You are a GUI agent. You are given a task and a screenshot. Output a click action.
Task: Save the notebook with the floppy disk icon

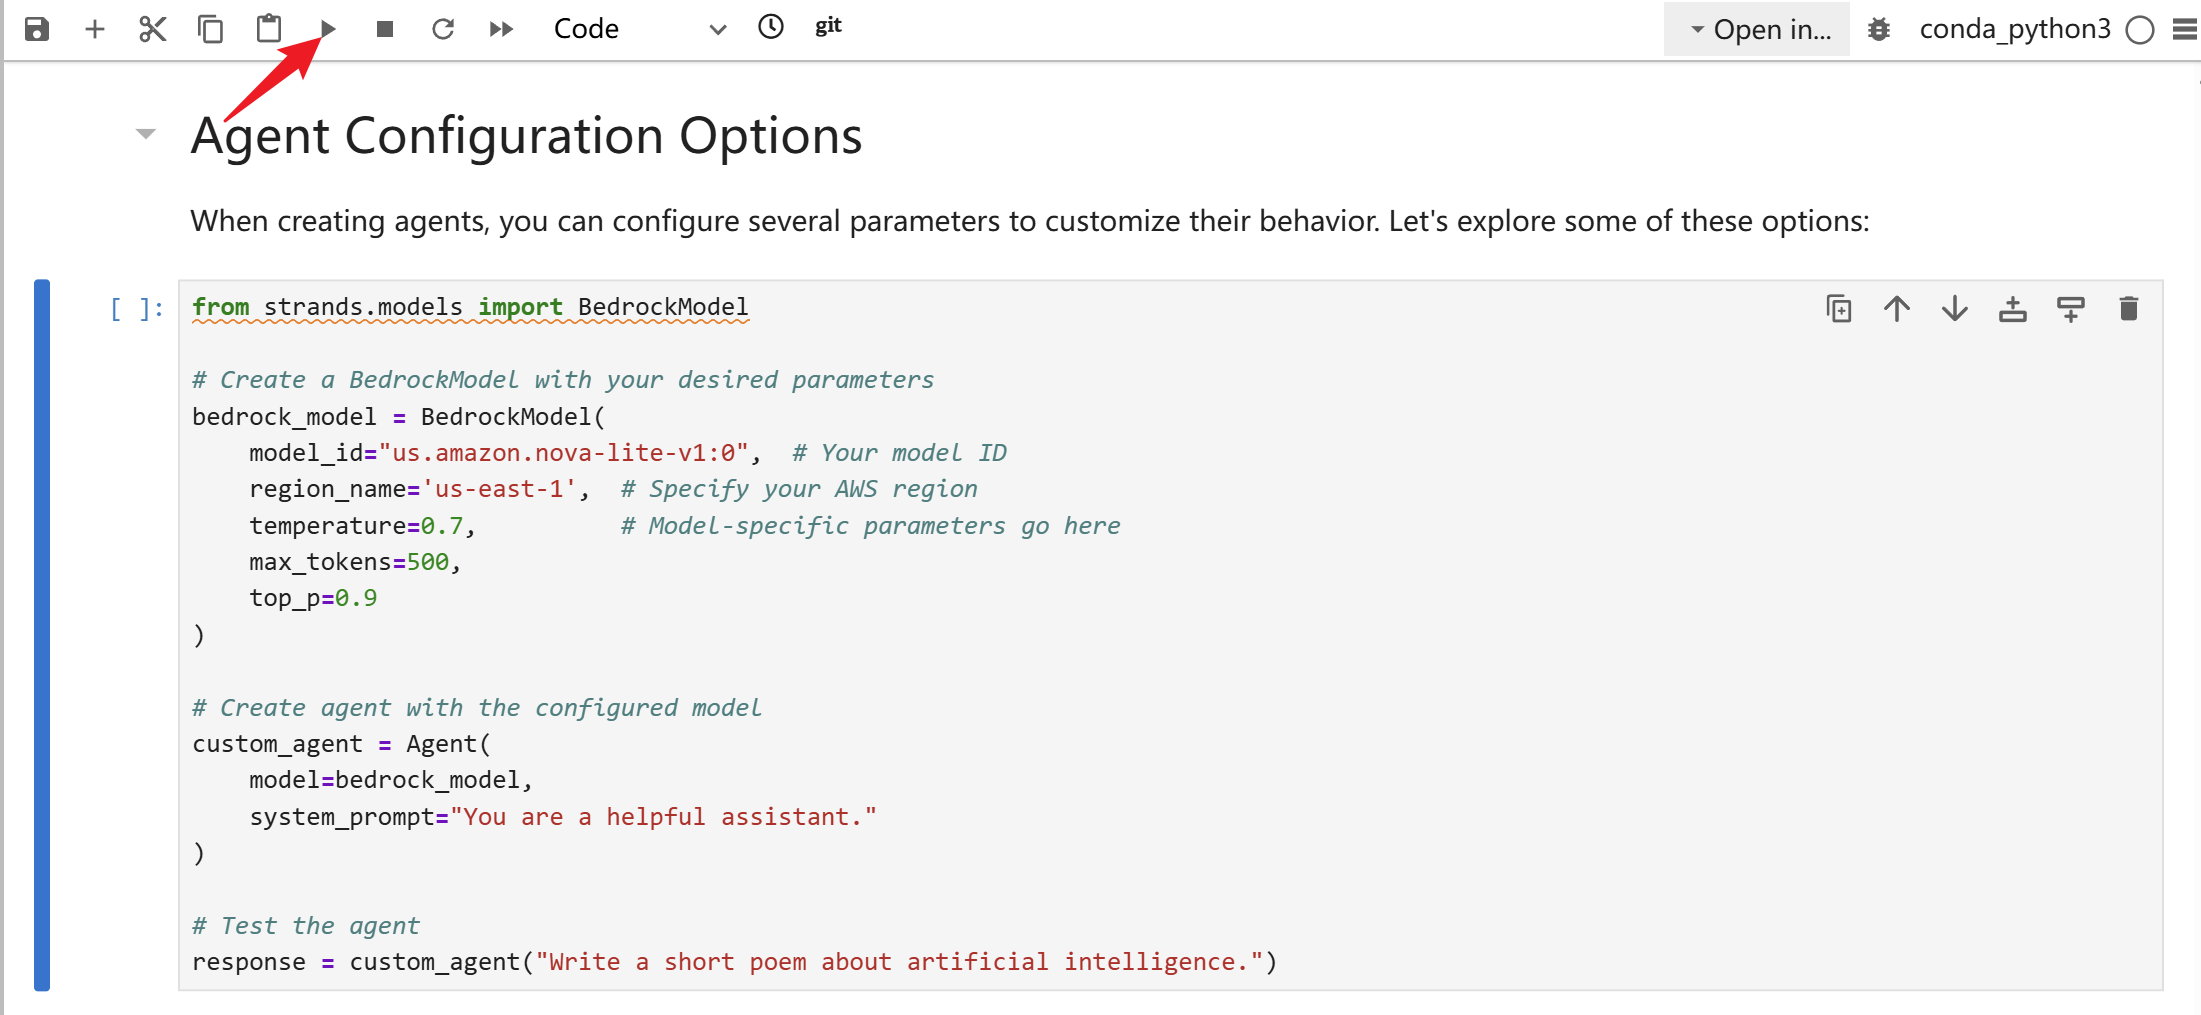tap(37, 29)
